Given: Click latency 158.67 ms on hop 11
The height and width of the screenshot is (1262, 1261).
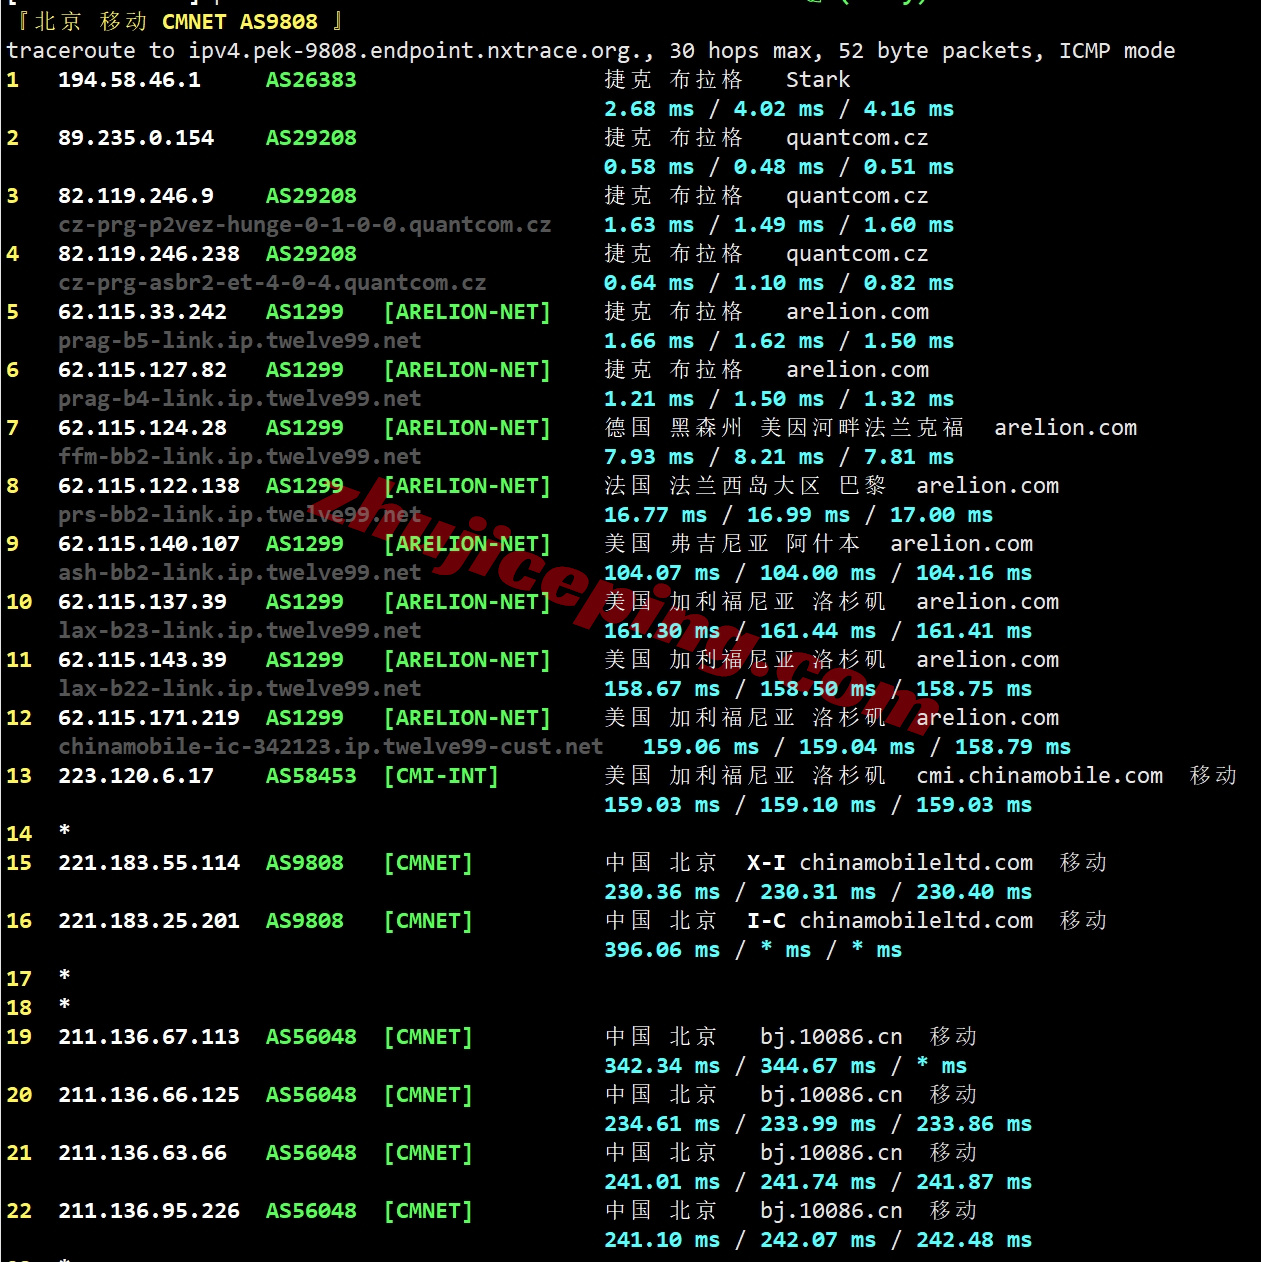Looking at the screenshot, I should point(662,689).
